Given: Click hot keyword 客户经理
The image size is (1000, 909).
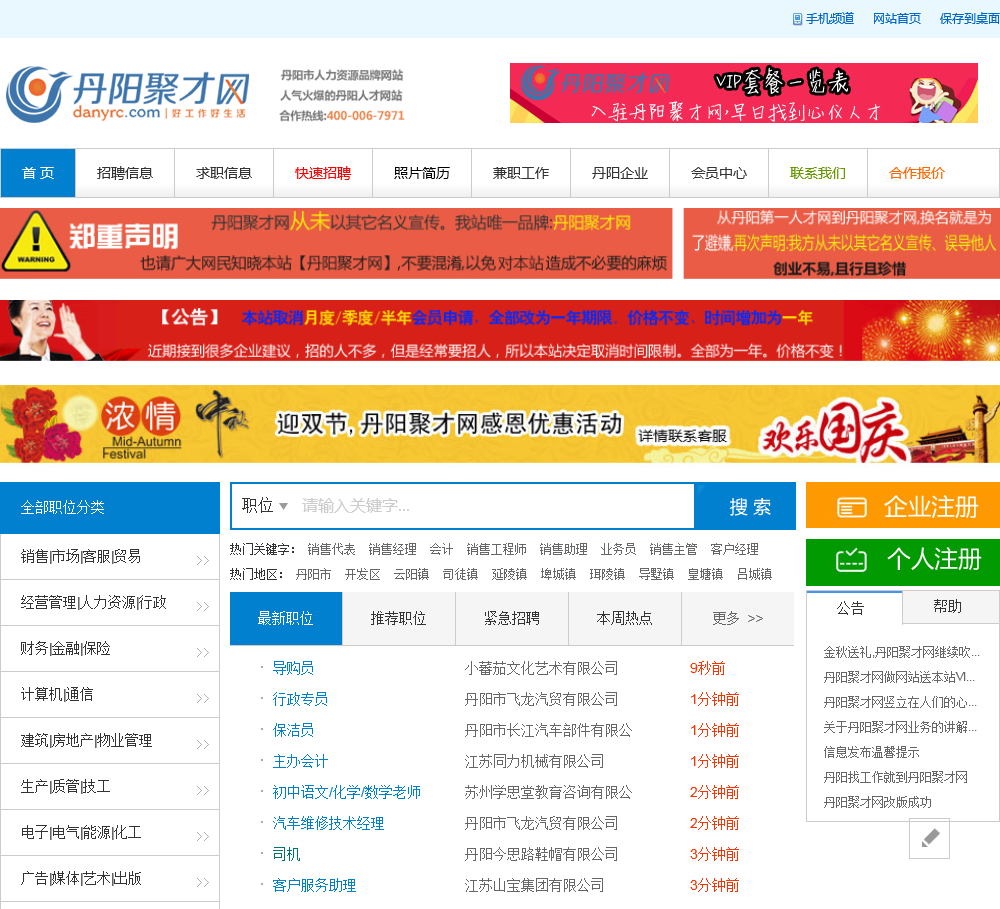Looking at the screenshot, I should (735, 549).
